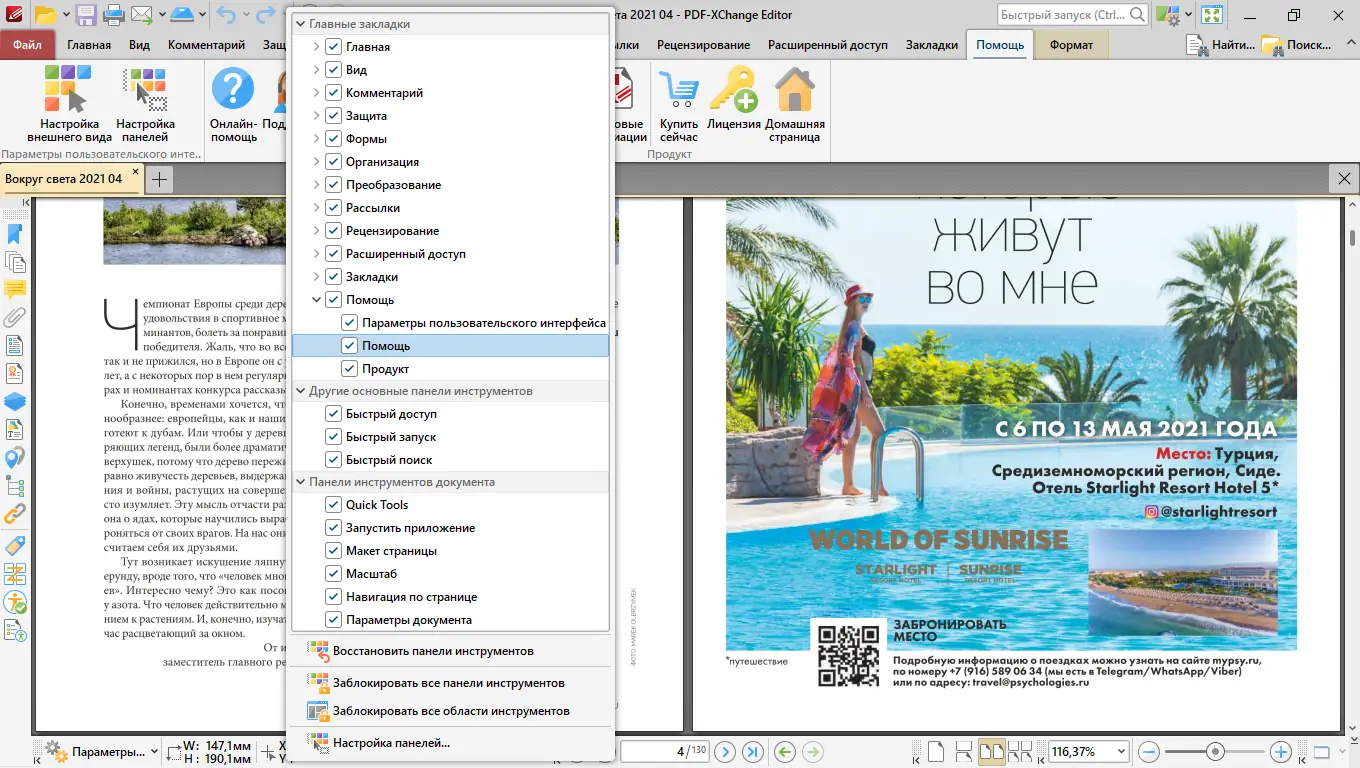Open the Digital Signatures pane icon
This screenshot has width=1360, height=768.
14,375
